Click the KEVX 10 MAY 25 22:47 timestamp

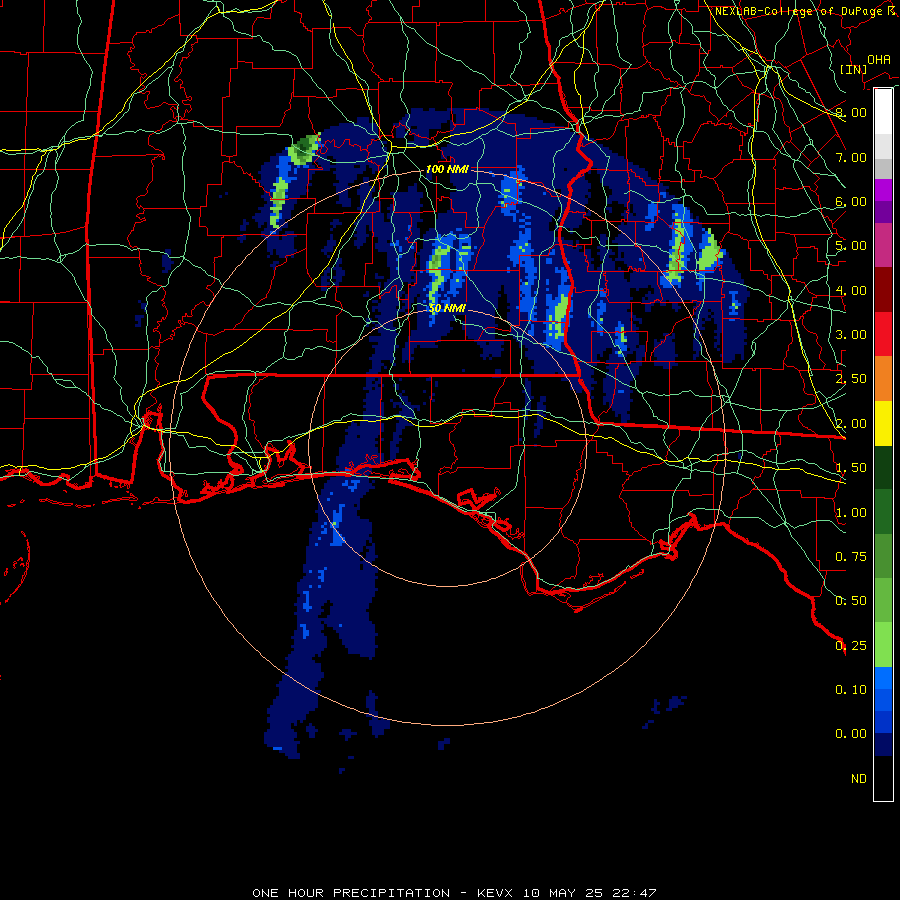pyautogui.click(x=567, y=893)
